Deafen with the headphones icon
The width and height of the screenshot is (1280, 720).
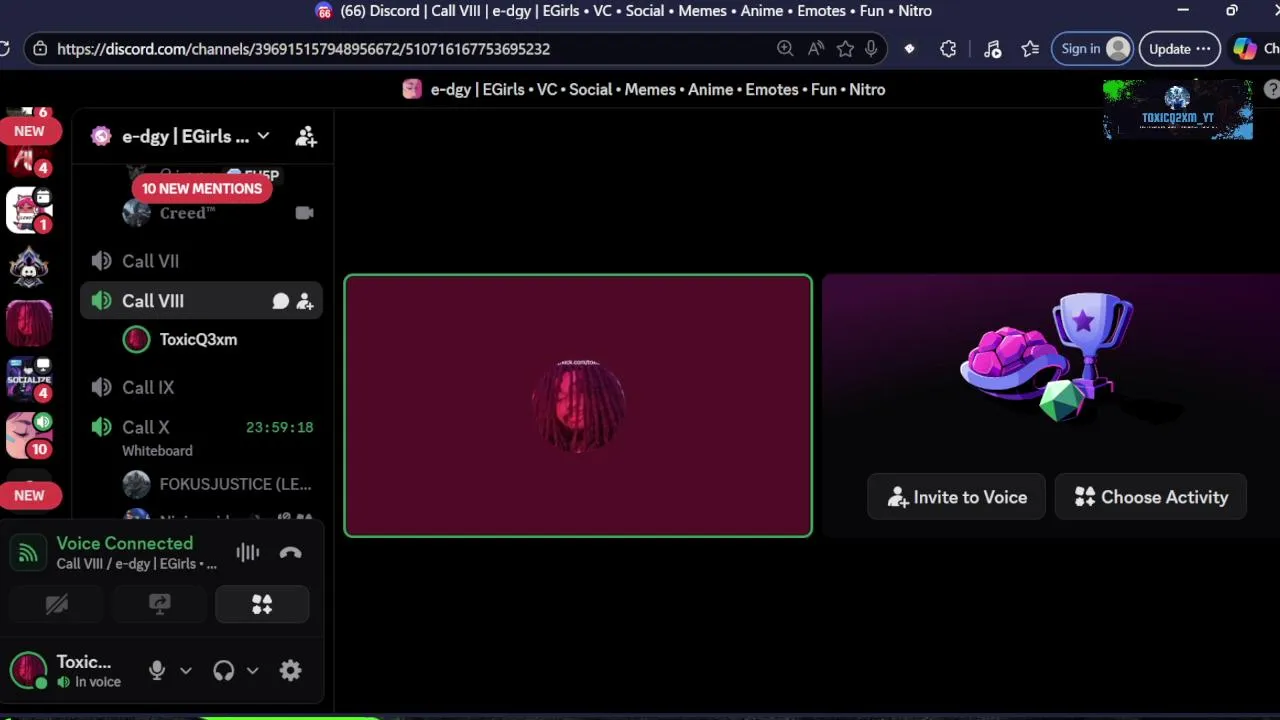coord(224,671)
